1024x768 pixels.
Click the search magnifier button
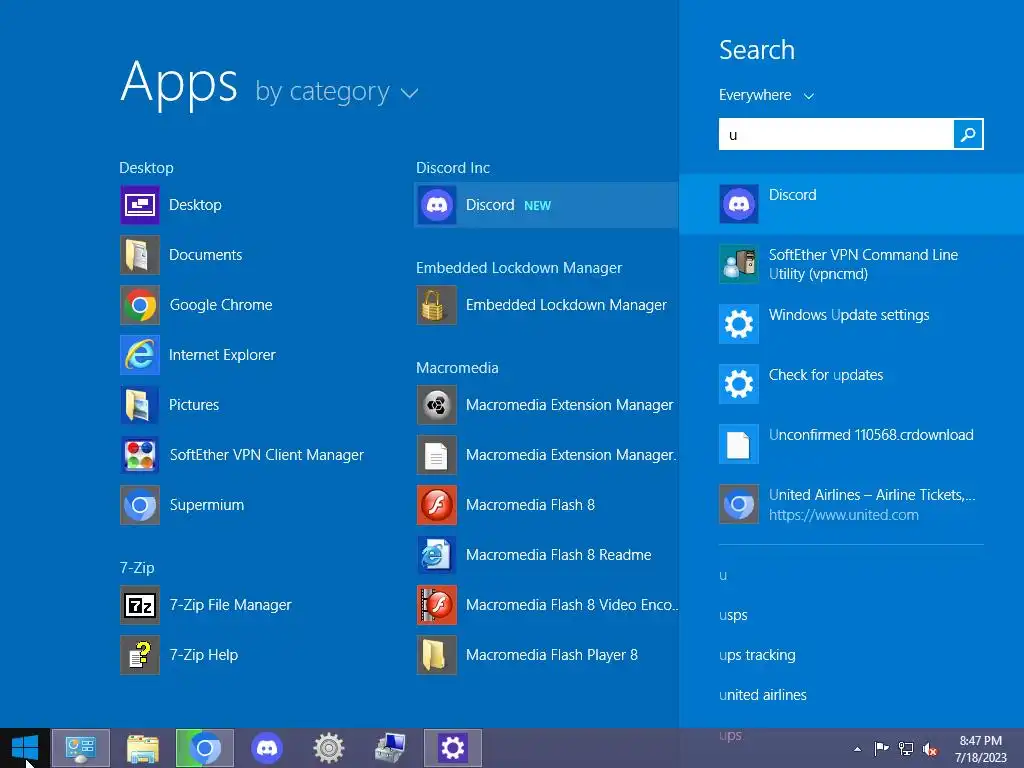968,135
